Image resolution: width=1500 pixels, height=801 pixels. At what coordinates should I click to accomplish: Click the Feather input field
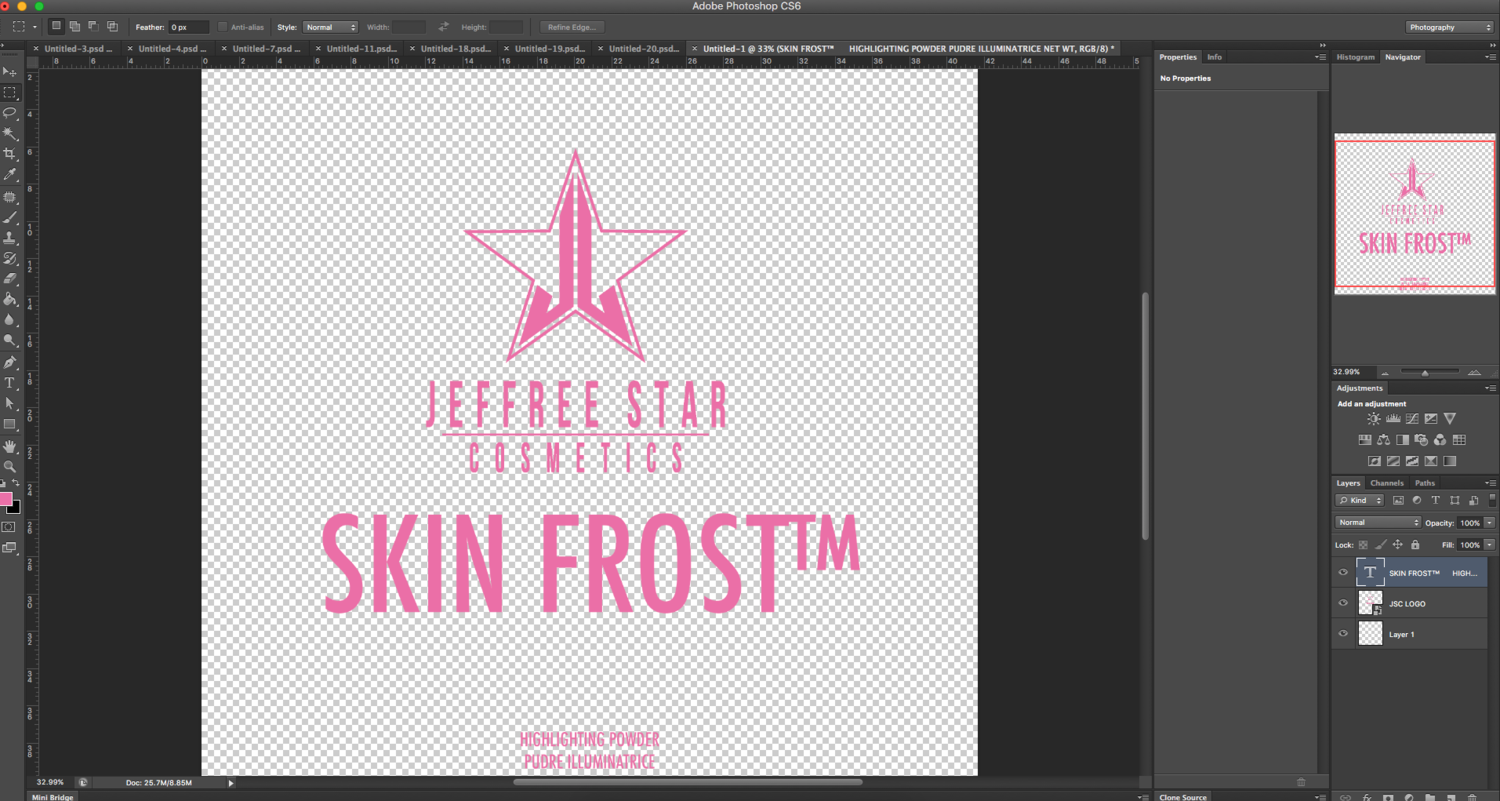coord(189,27)
